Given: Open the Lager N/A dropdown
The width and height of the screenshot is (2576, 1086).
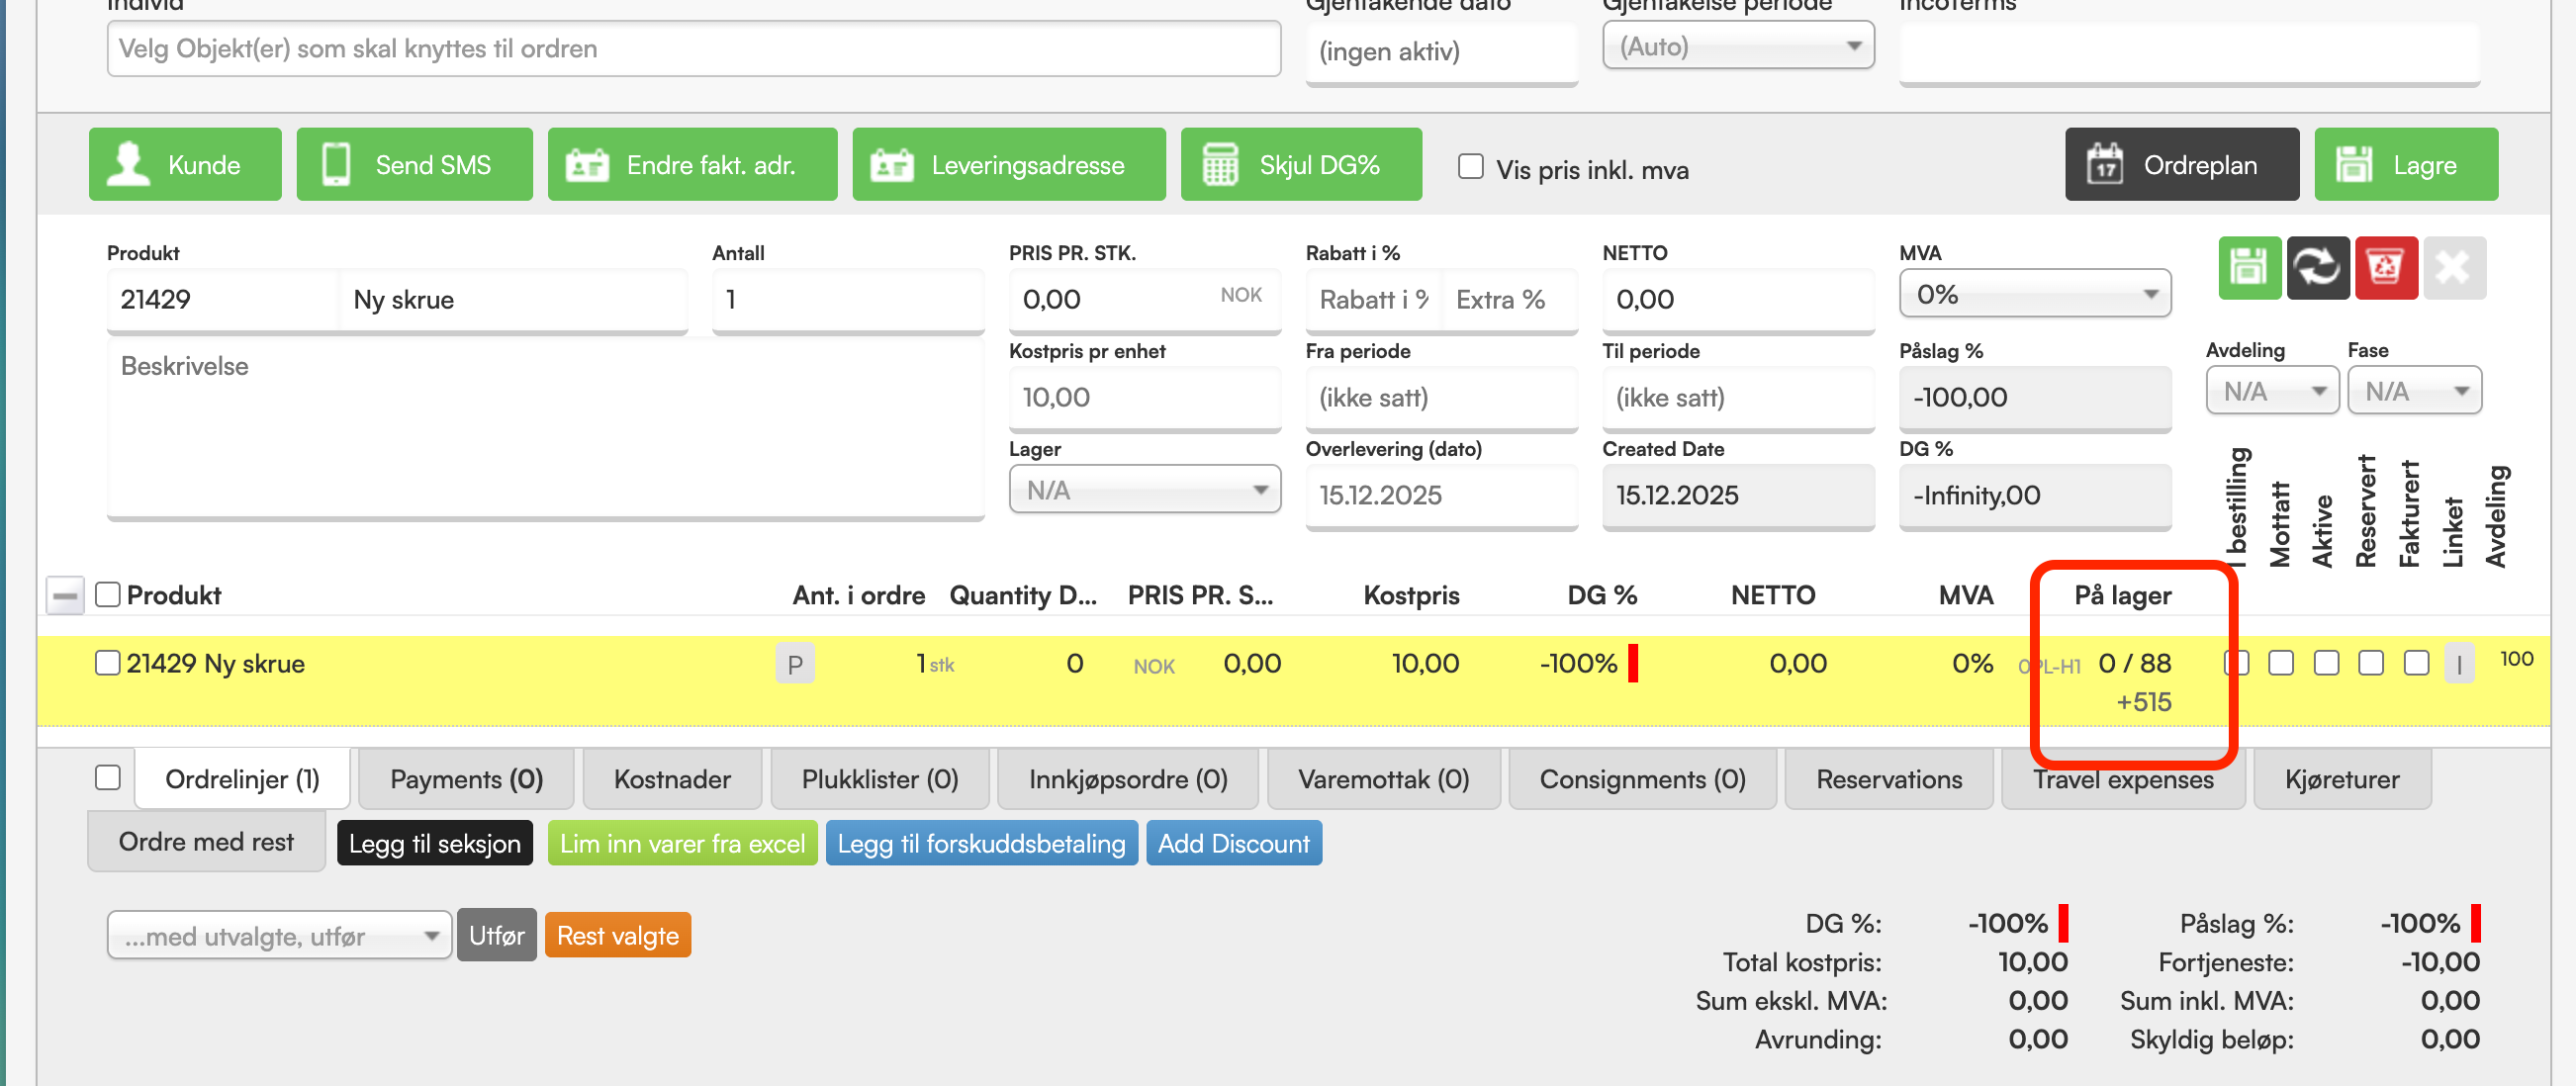Looking at the screenshot, I should (1144, 490).
